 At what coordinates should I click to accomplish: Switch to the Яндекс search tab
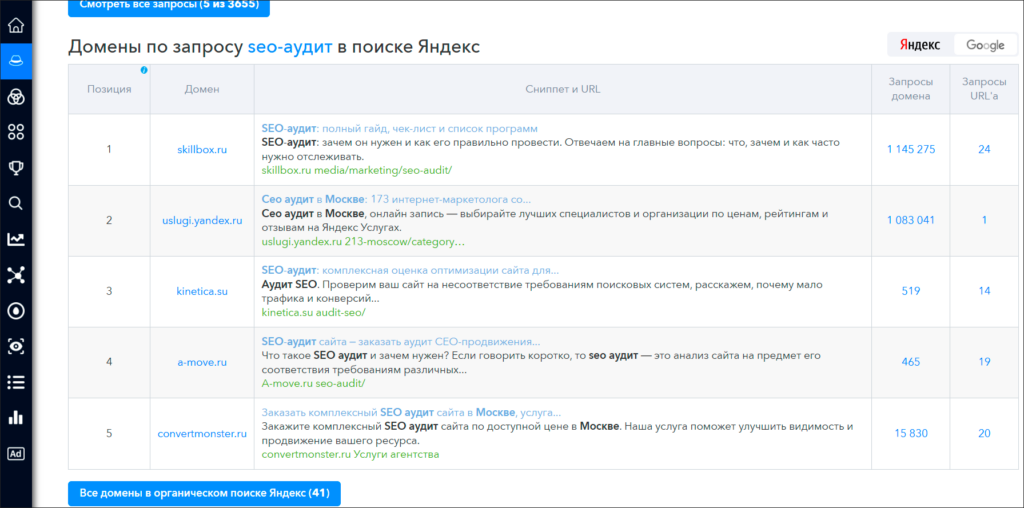(920, 45)
